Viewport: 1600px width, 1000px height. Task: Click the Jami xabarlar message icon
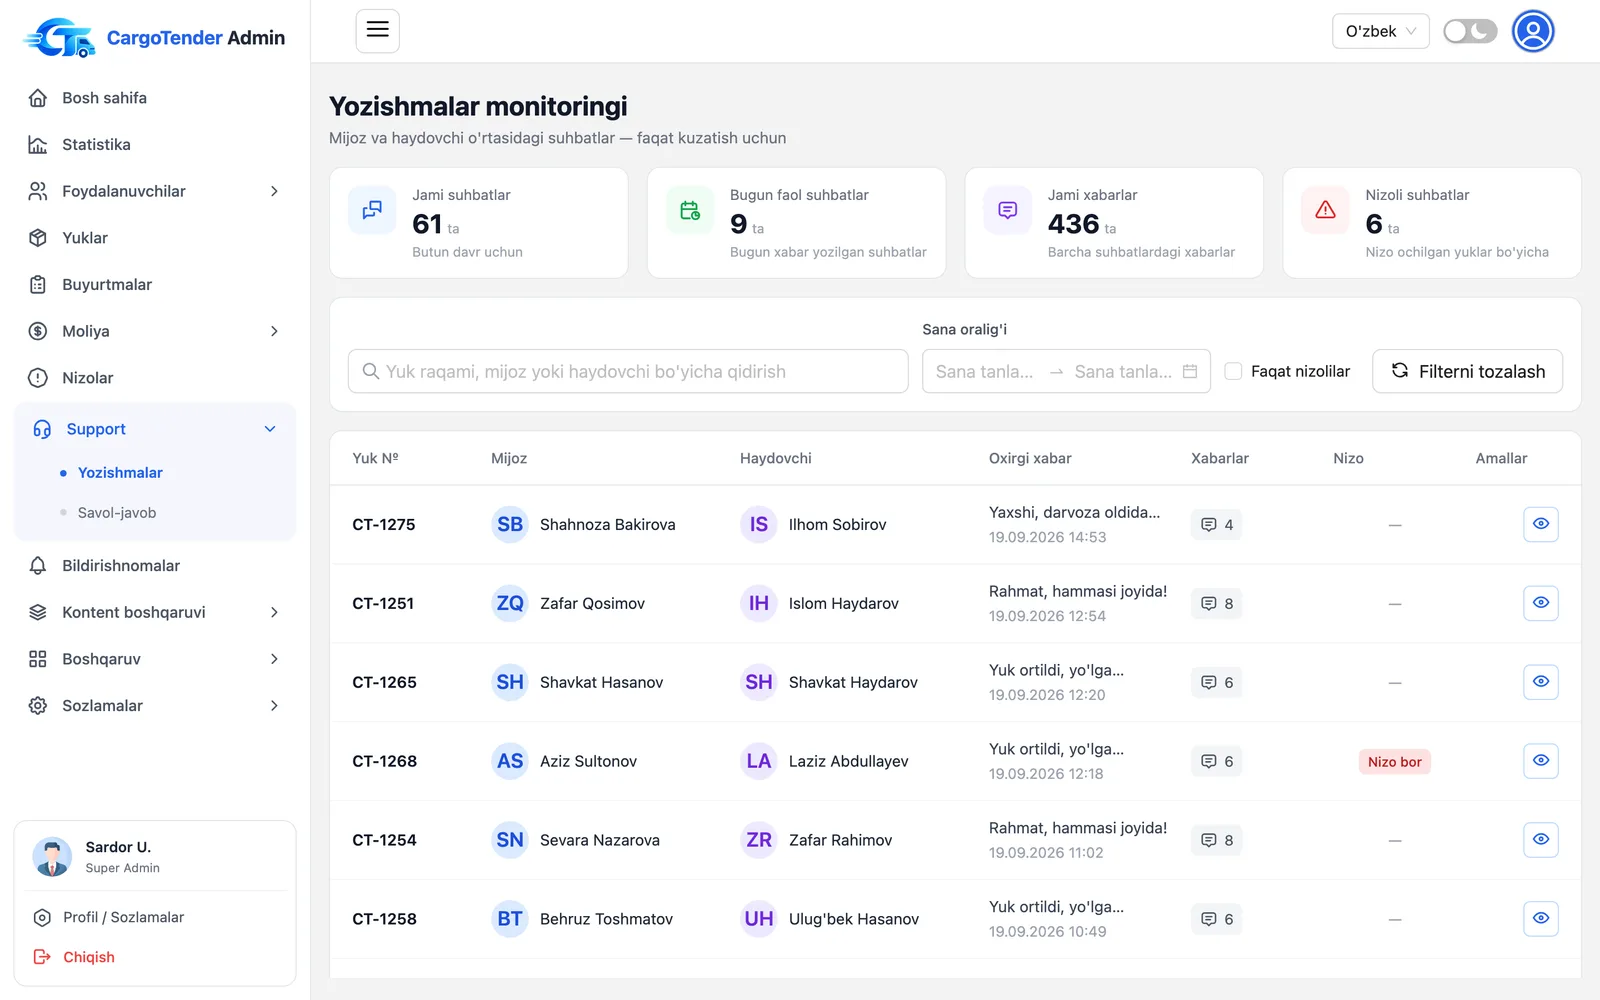click(x=1008, y=210)
